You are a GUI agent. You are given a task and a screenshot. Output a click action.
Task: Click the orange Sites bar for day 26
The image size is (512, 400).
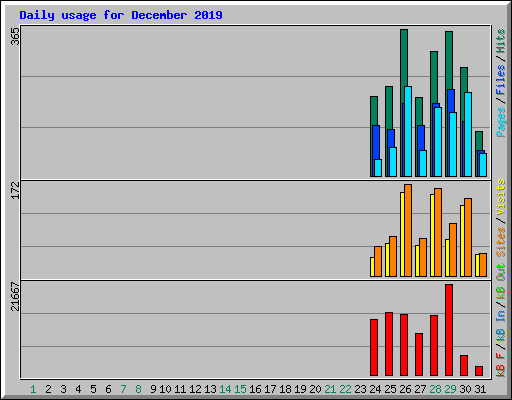[x=408, y=230]
